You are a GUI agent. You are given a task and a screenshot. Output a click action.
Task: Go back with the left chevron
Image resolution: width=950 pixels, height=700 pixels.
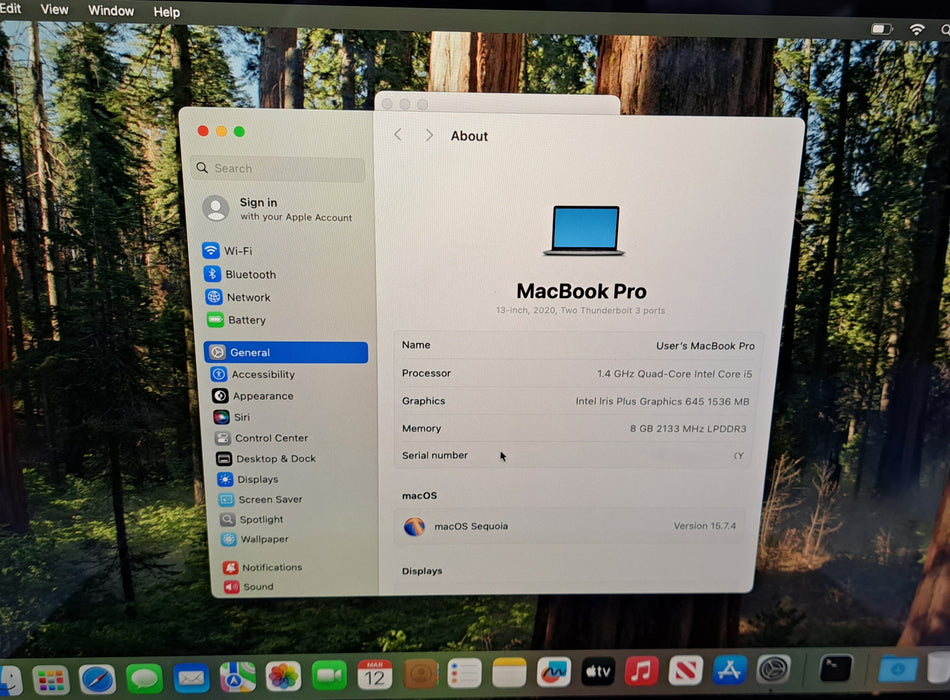click(x=398, y=135)
